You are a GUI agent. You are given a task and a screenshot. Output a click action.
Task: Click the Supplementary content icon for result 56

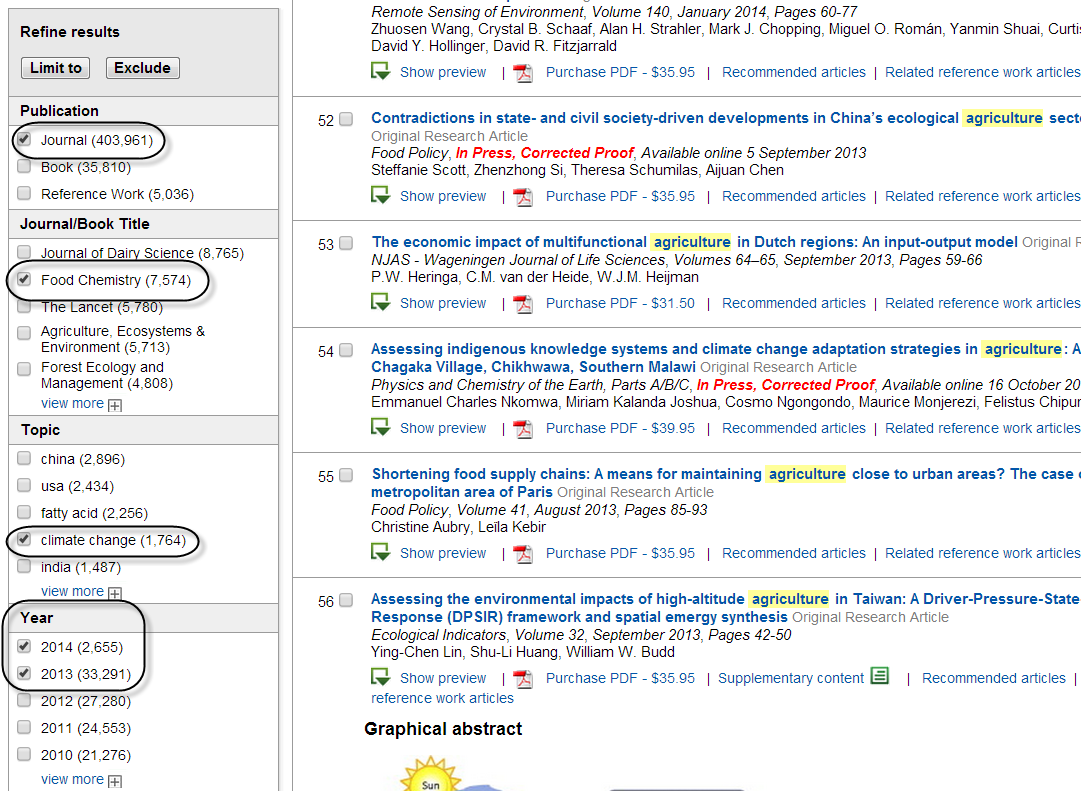pyautogui.click(x=879, y=677)
